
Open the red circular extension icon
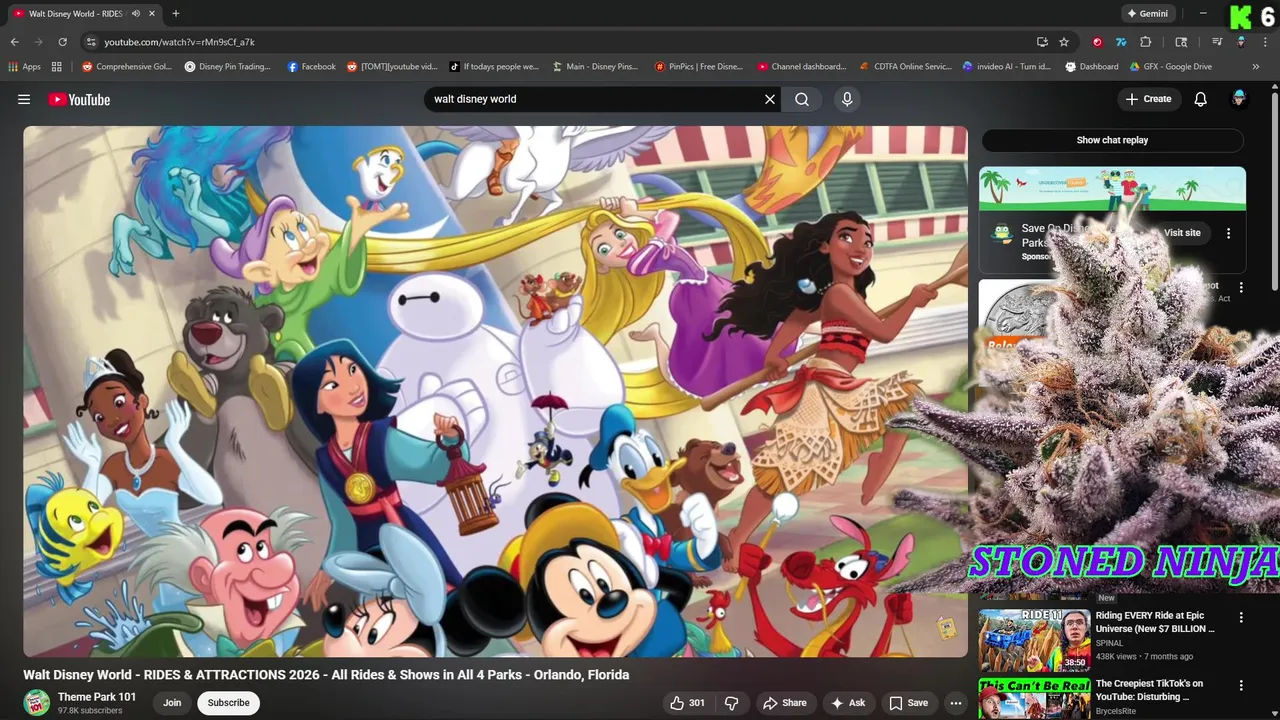tap(1098, 42)
